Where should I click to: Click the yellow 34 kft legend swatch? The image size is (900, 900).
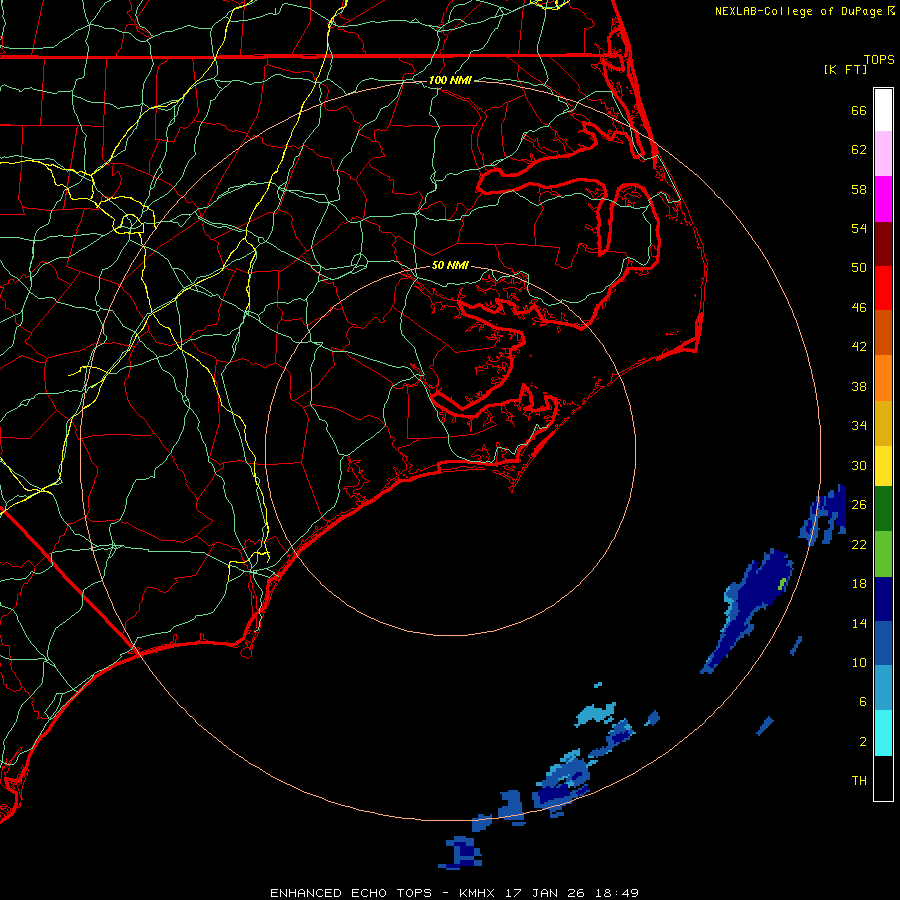click(883, 465)
